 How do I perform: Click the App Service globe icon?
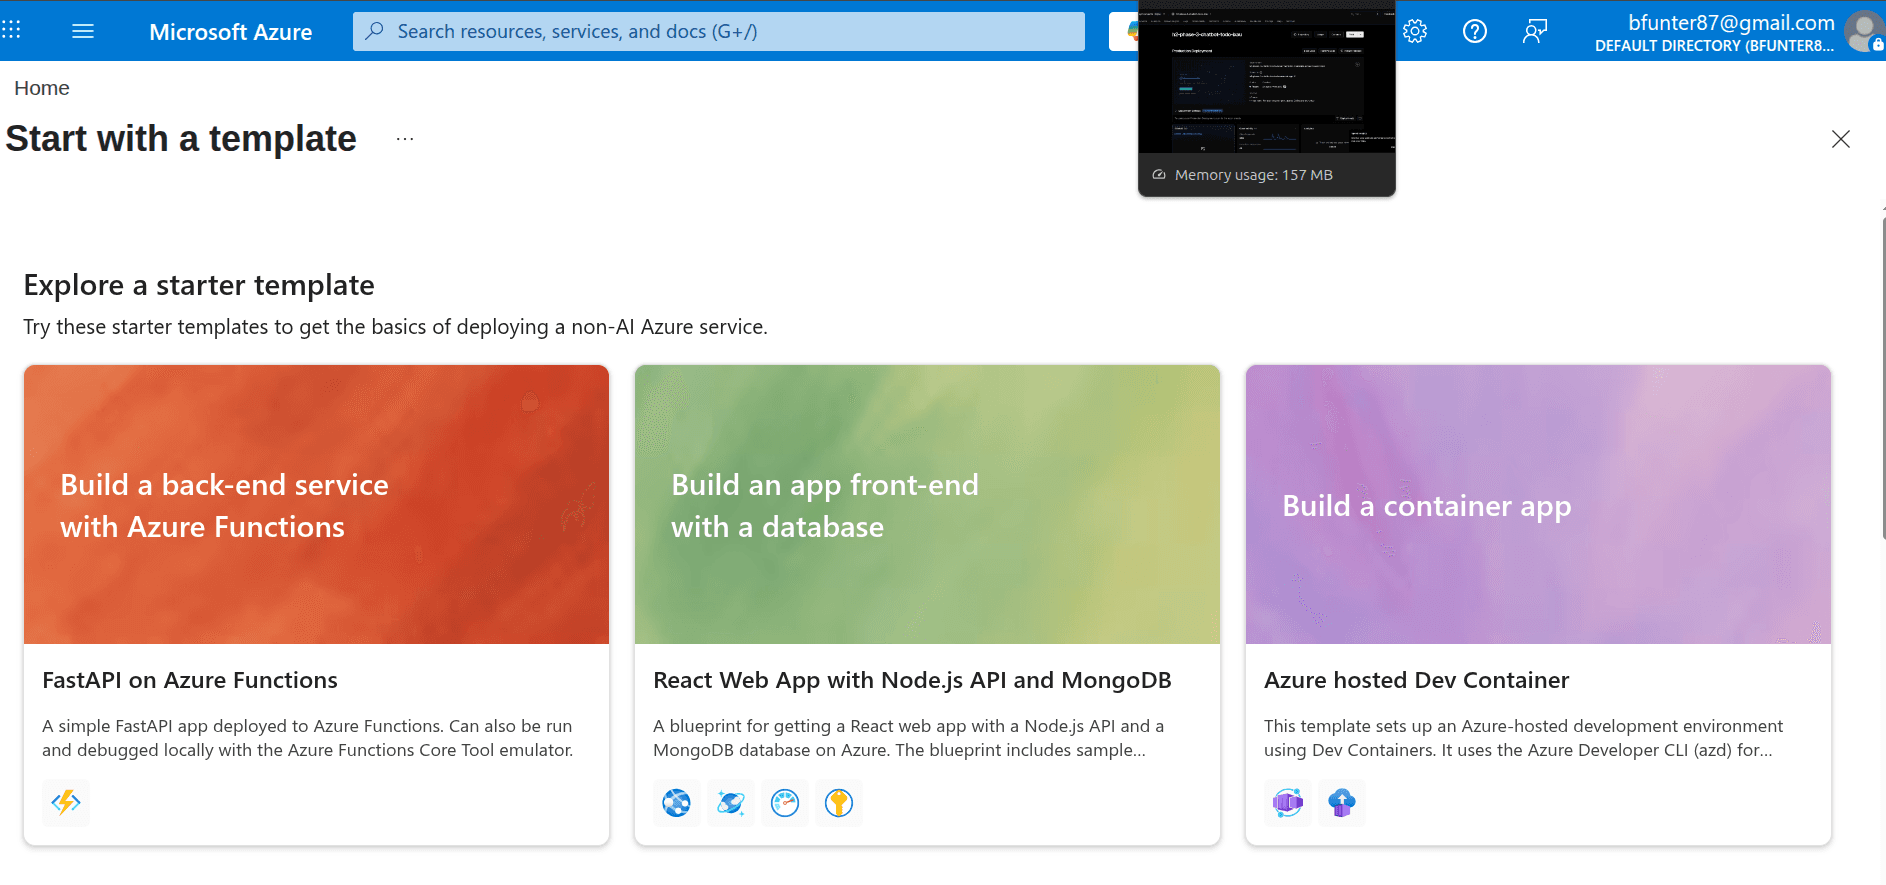tap(677, 802)
